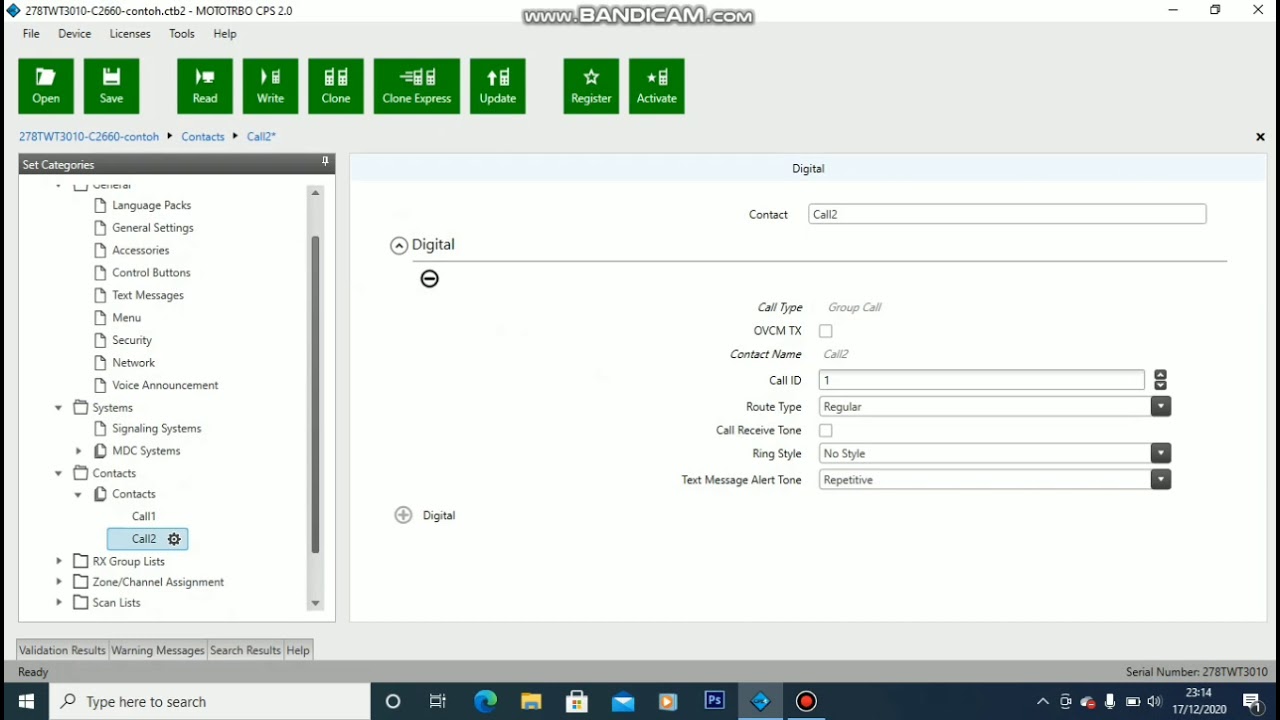Image resolution: width=1280 pixels, height=720 pixels.
Task: Open File Explorer from taskbar
Action: [531, 701]
